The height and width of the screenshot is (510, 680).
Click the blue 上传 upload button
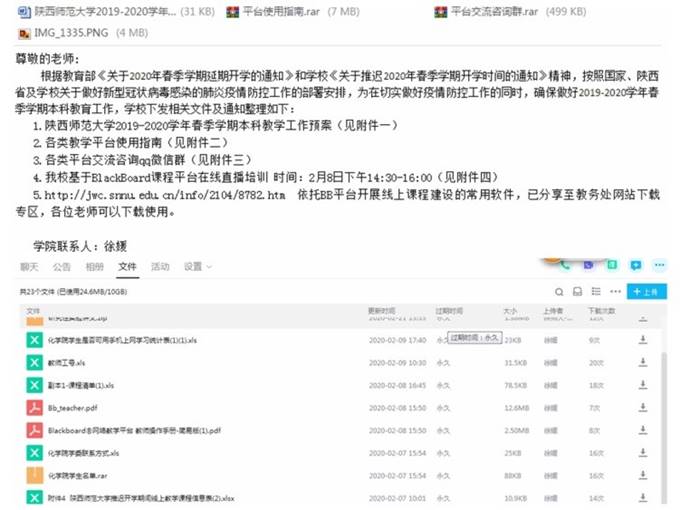pyautogui.click(x=646, y=291)
